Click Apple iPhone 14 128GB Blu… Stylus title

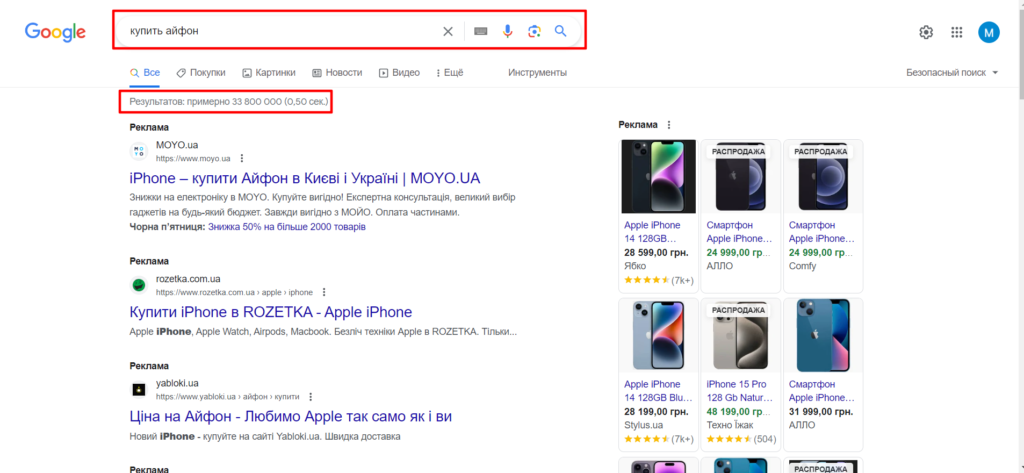[656, 391]
